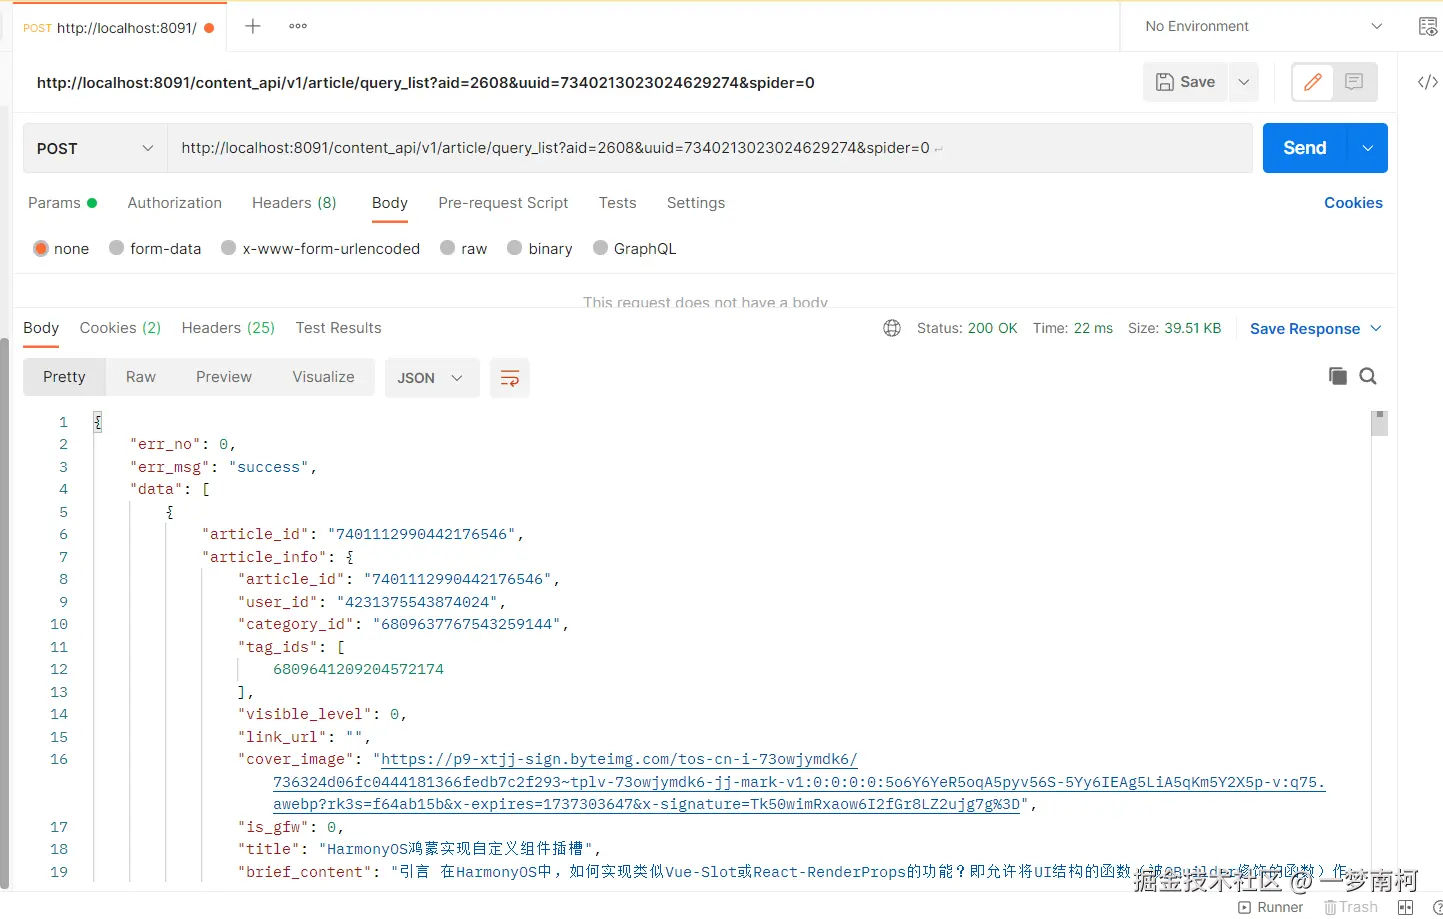
Task: Open the Cookies link
Action: coord(1353,202)
